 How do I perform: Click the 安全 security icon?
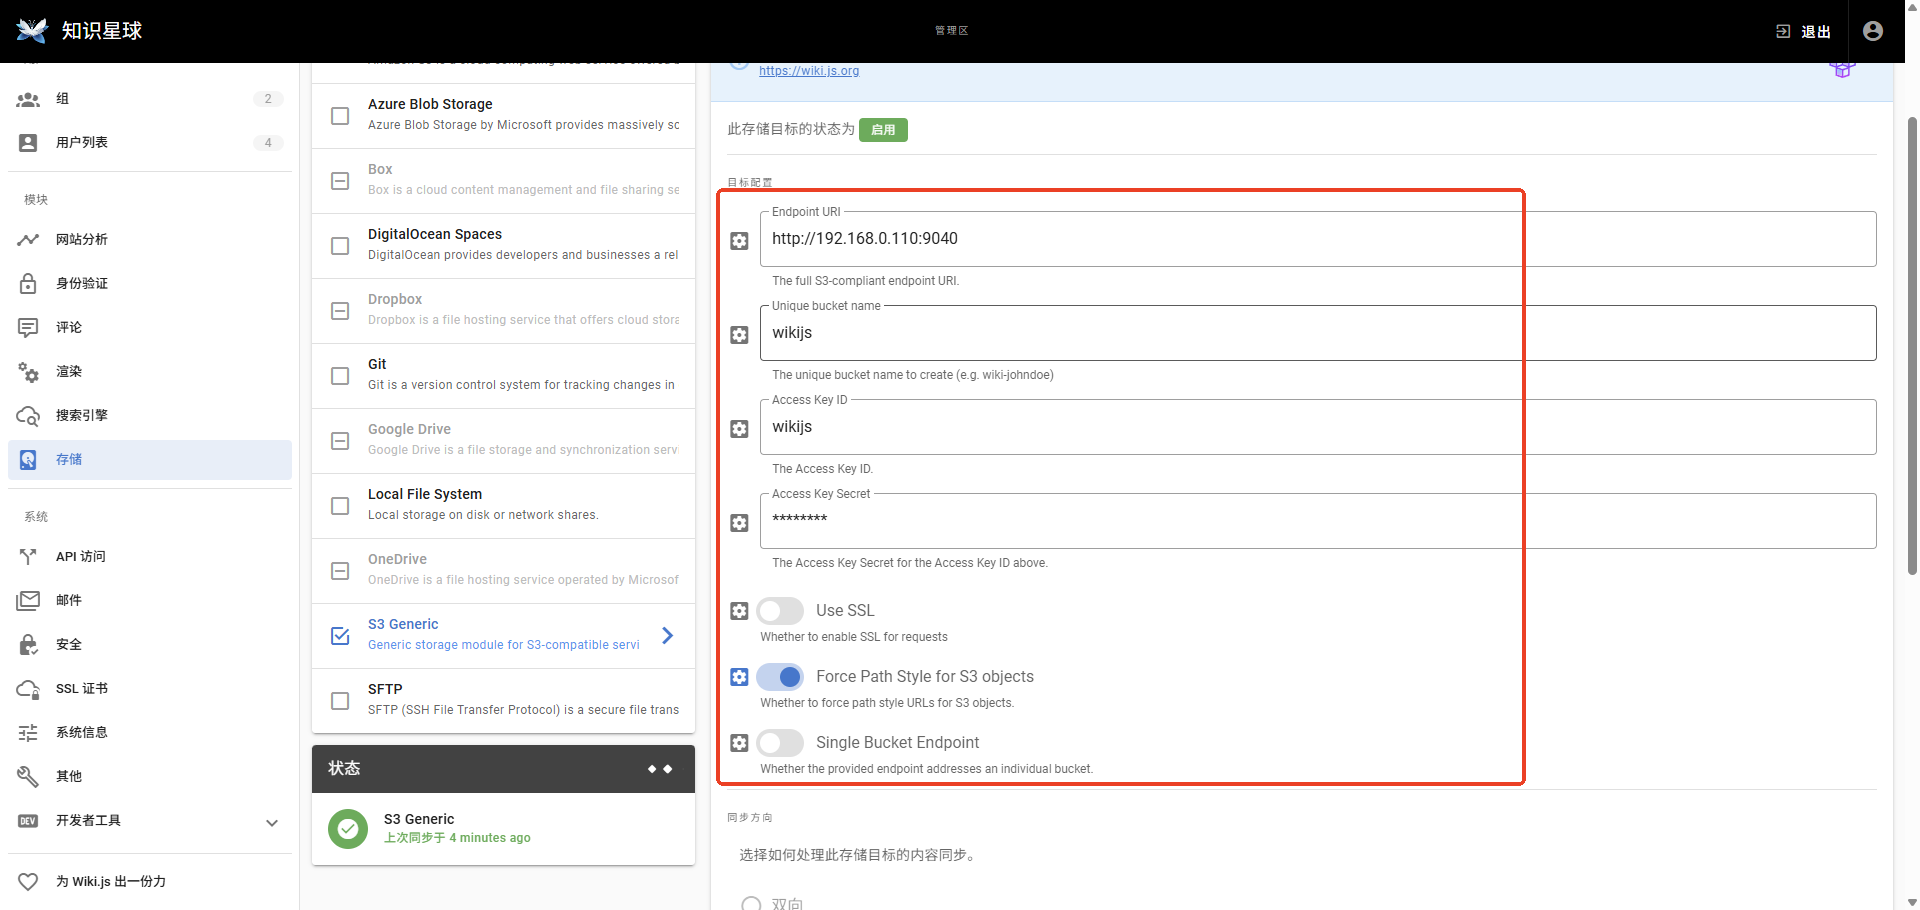28,645
